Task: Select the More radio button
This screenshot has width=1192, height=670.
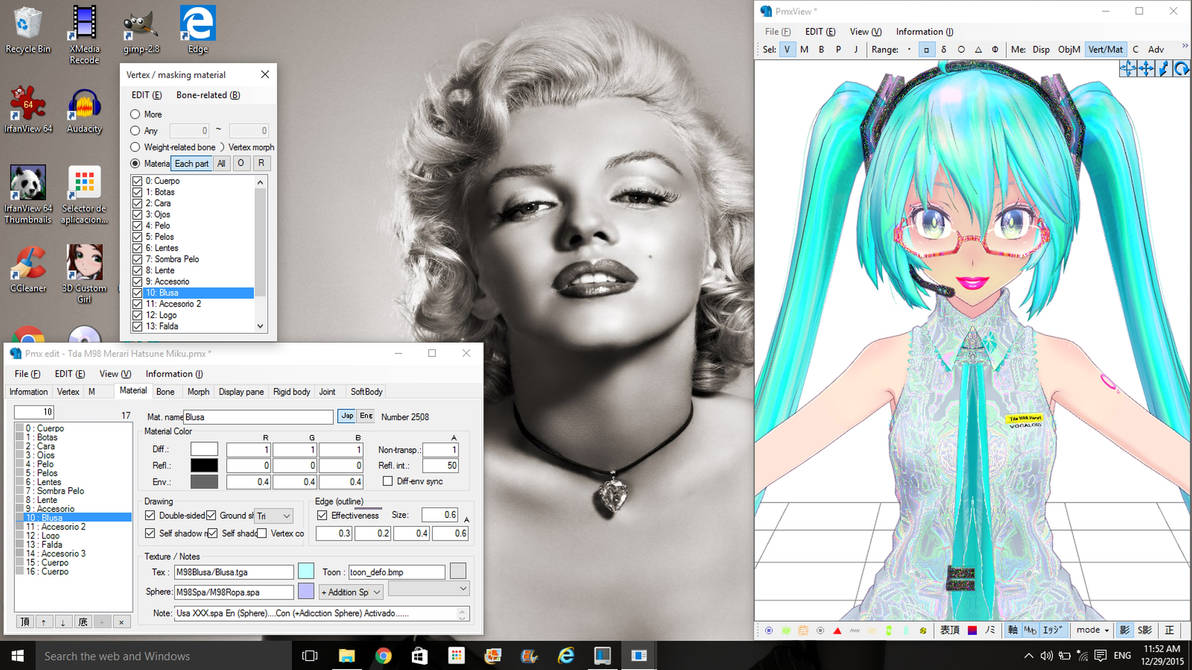Action: pos(135,114)
